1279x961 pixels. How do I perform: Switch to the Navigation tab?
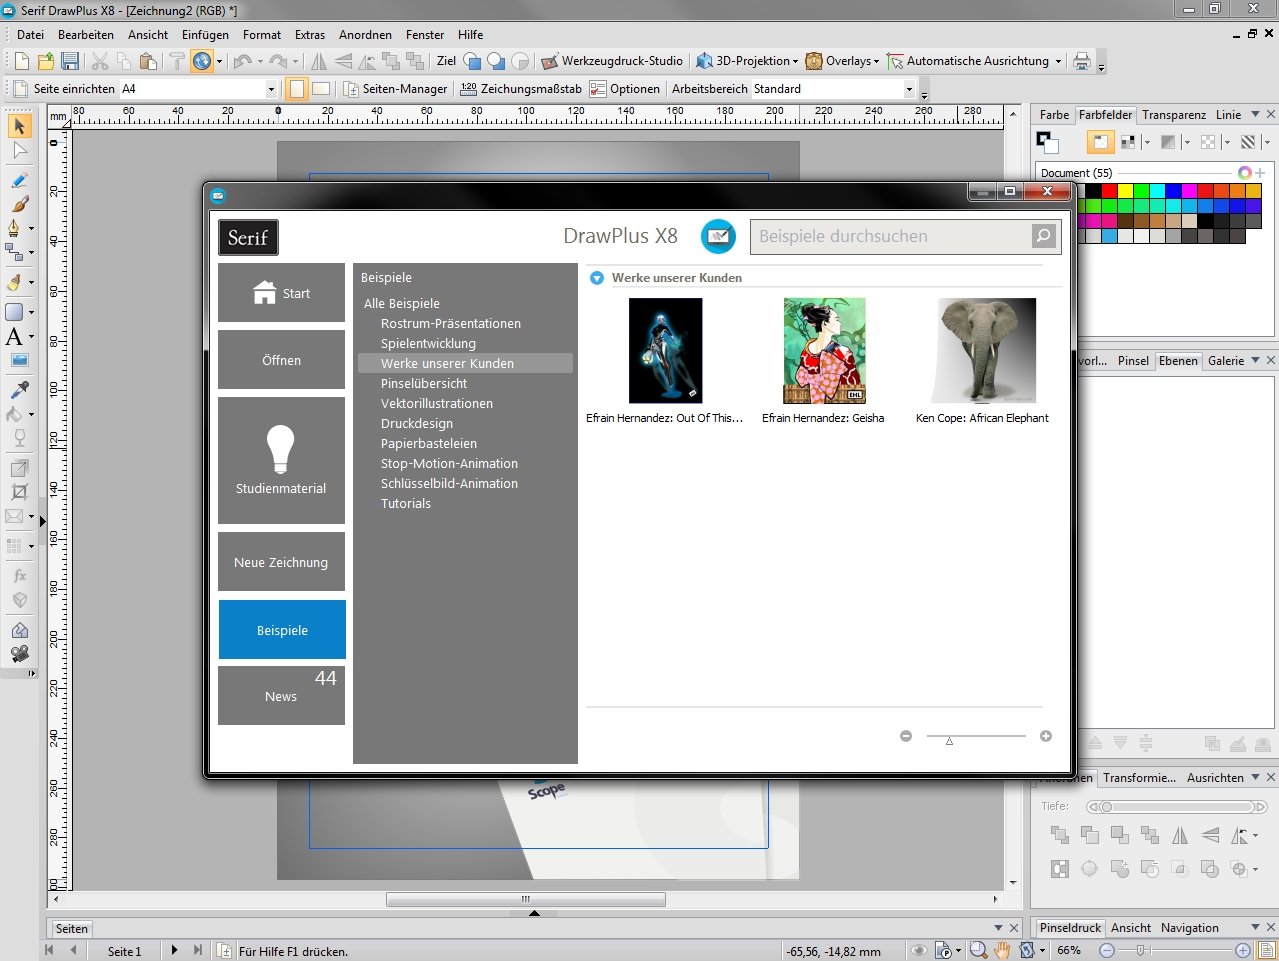(x=1189, y=928)
